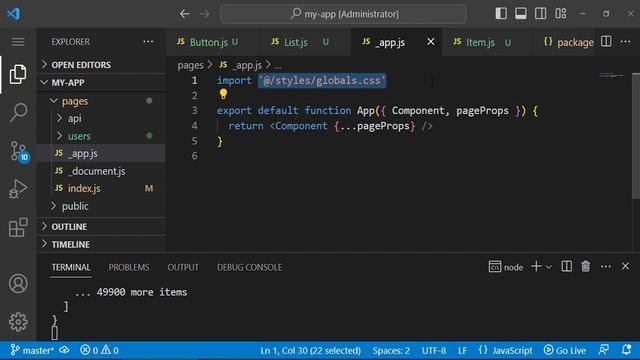Split the editor to the right
Screen dimensions: 640x360
pos(606,41)
